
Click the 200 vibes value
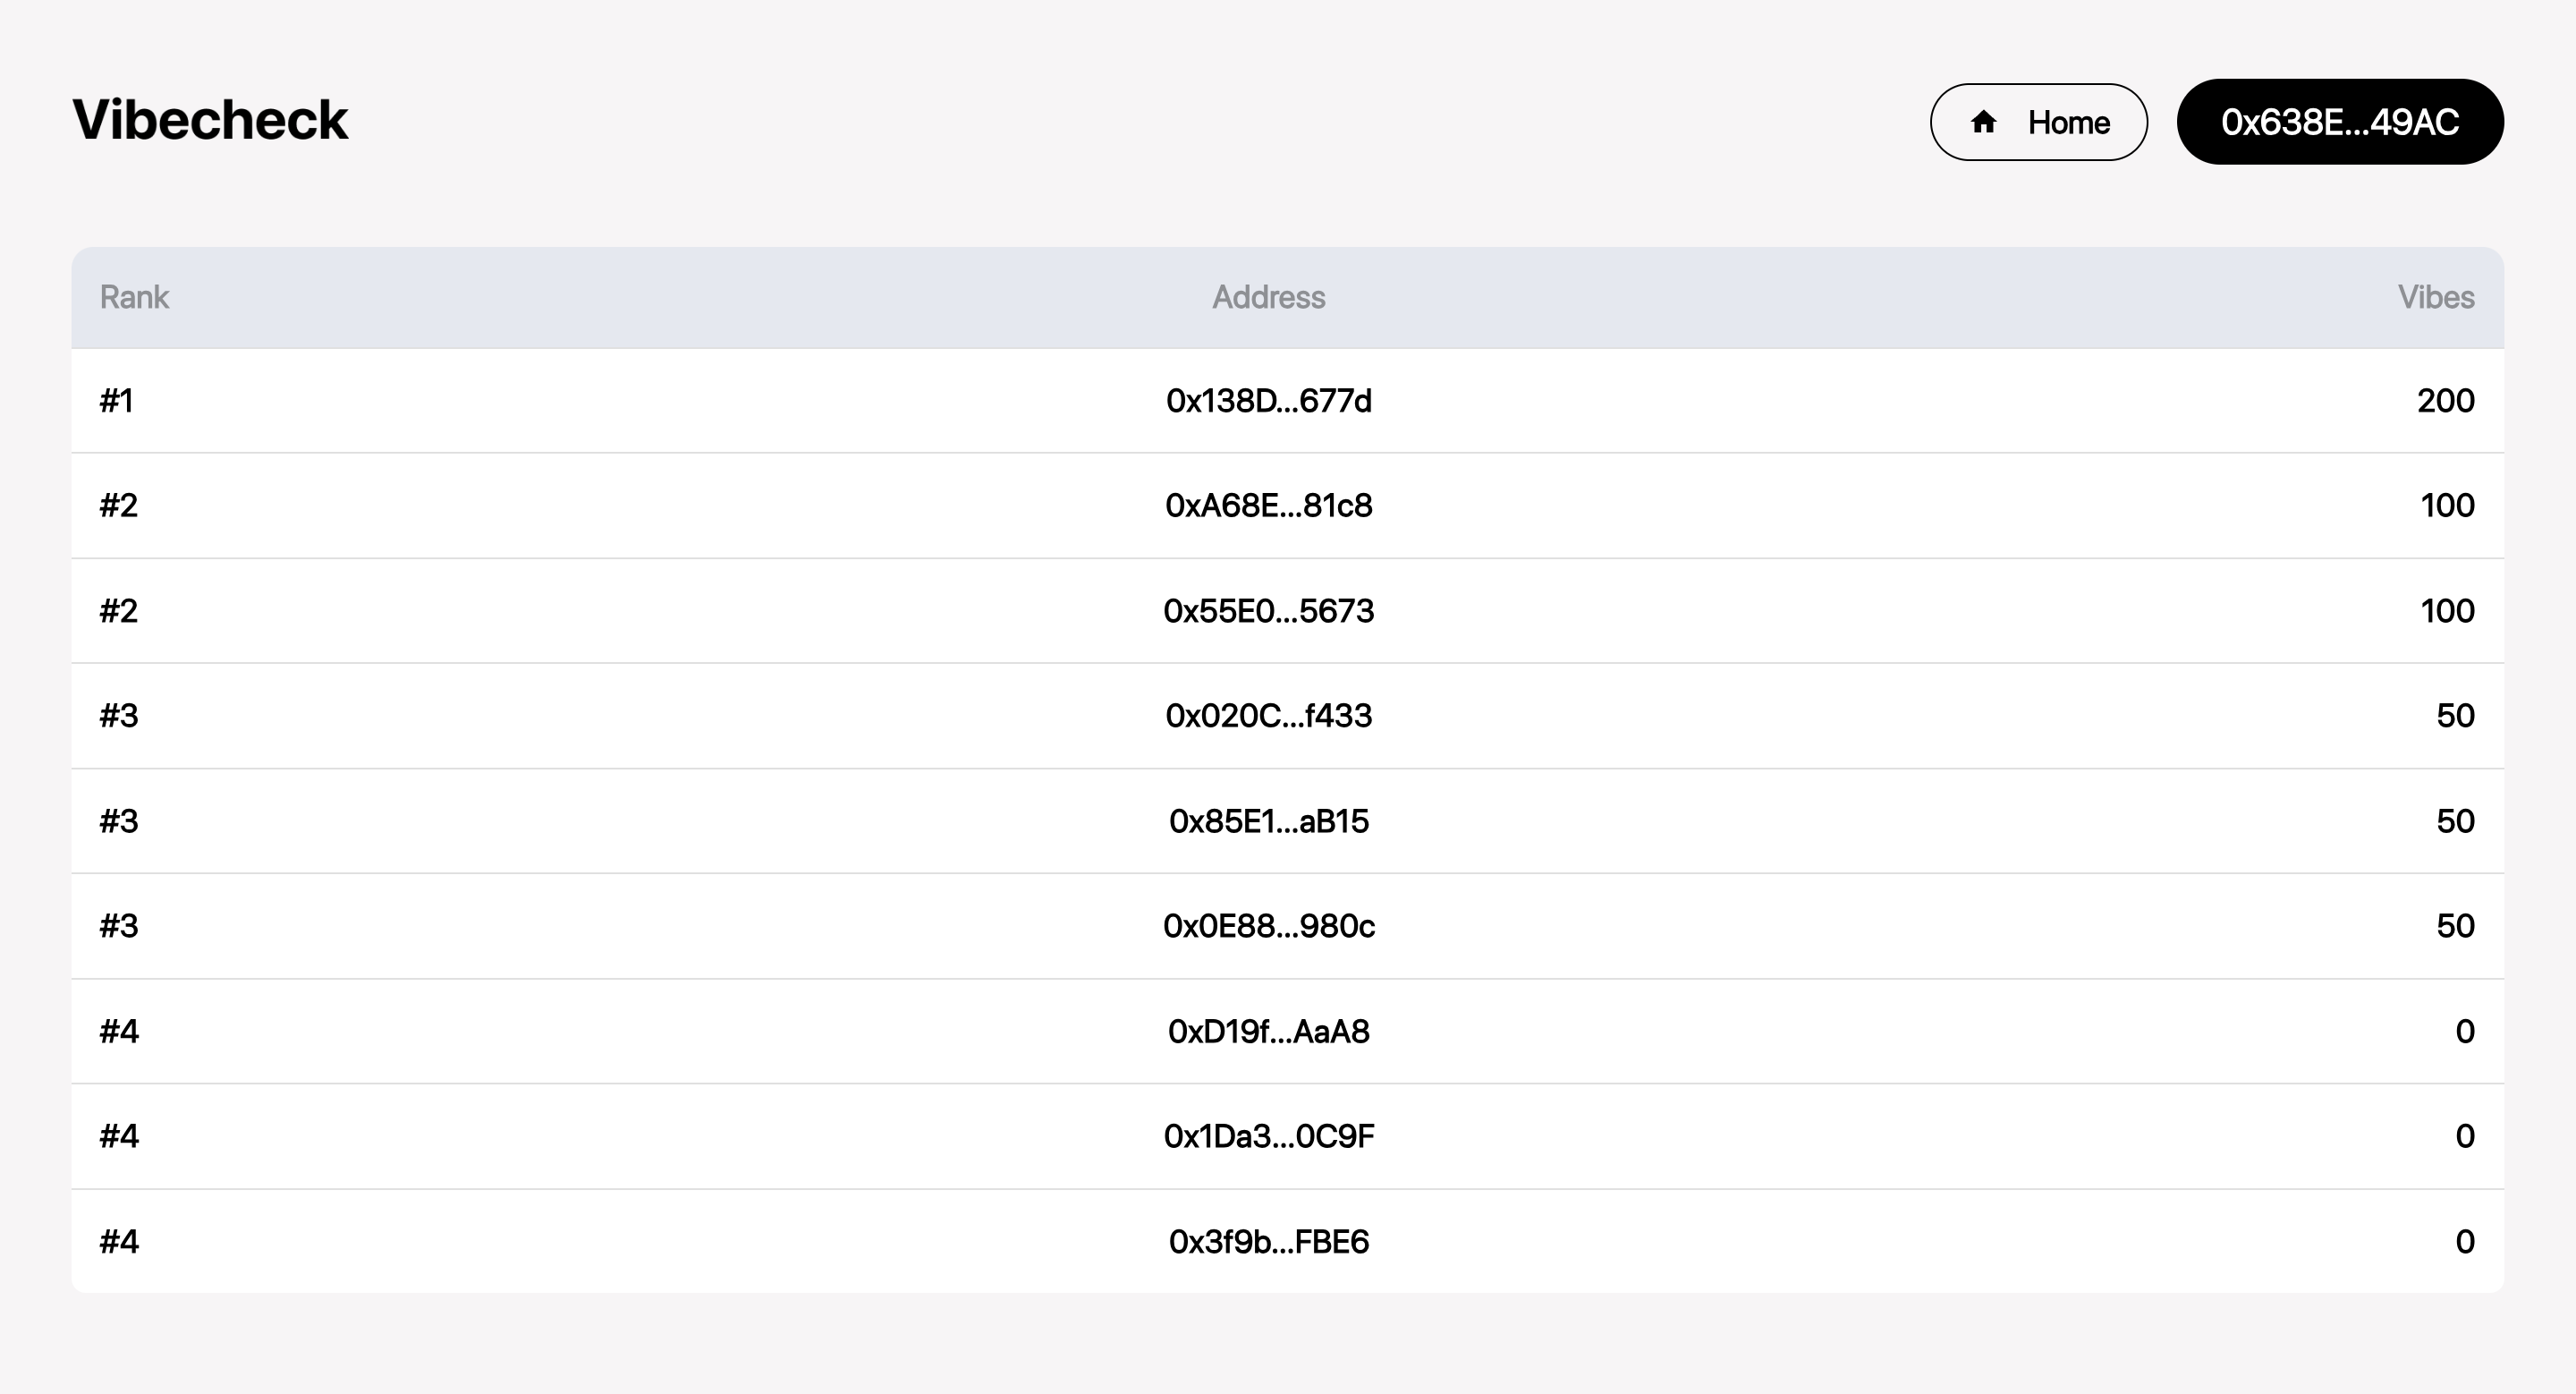pos(2445,401)
